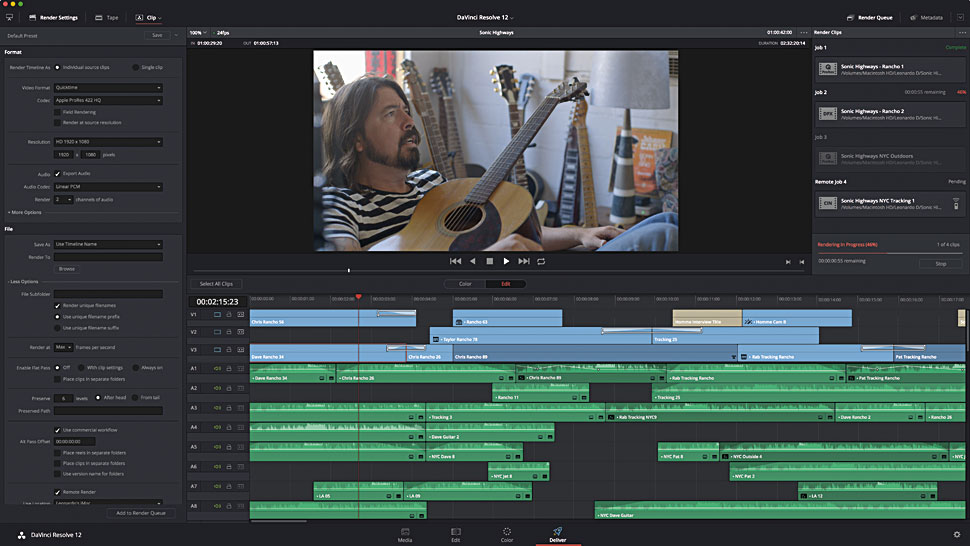
Task: Stop playback using the viewer's stop icon
Action: (489, 261)
